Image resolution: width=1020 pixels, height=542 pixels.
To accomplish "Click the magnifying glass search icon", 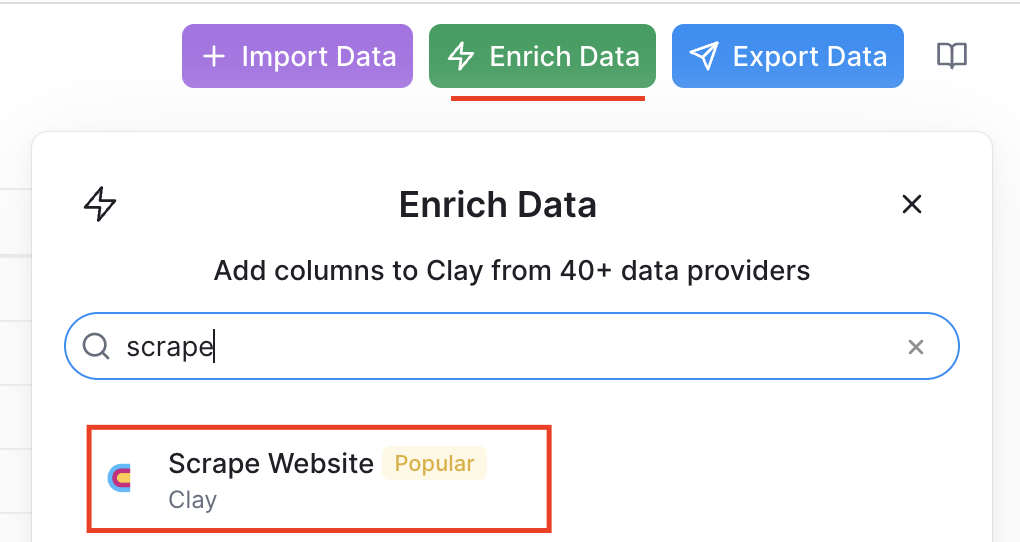I will [96, 346].
